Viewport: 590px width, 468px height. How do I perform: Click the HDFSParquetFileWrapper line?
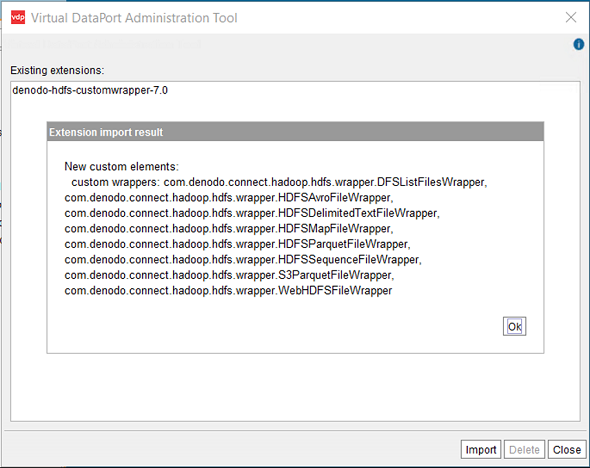(x=237, y=244)
